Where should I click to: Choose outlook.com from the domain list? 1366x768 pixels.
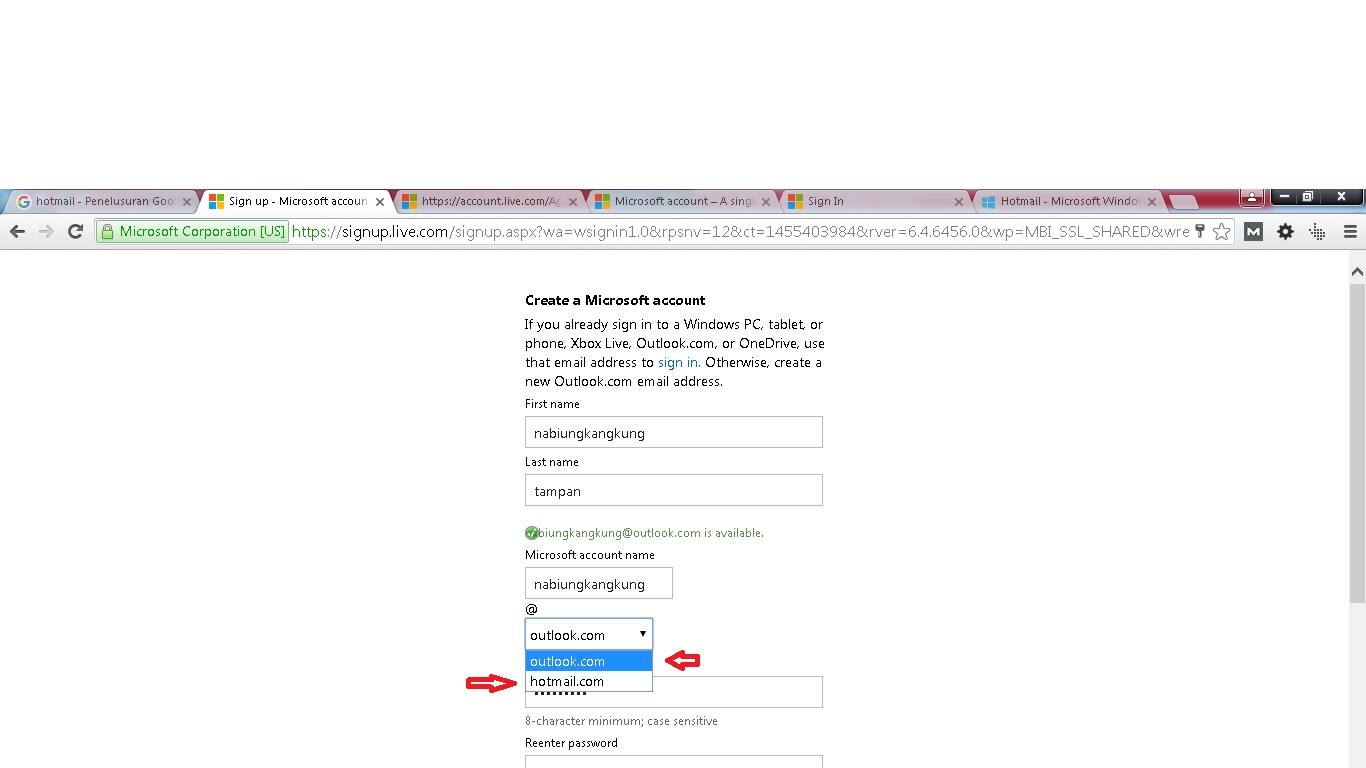pos(589,661)
